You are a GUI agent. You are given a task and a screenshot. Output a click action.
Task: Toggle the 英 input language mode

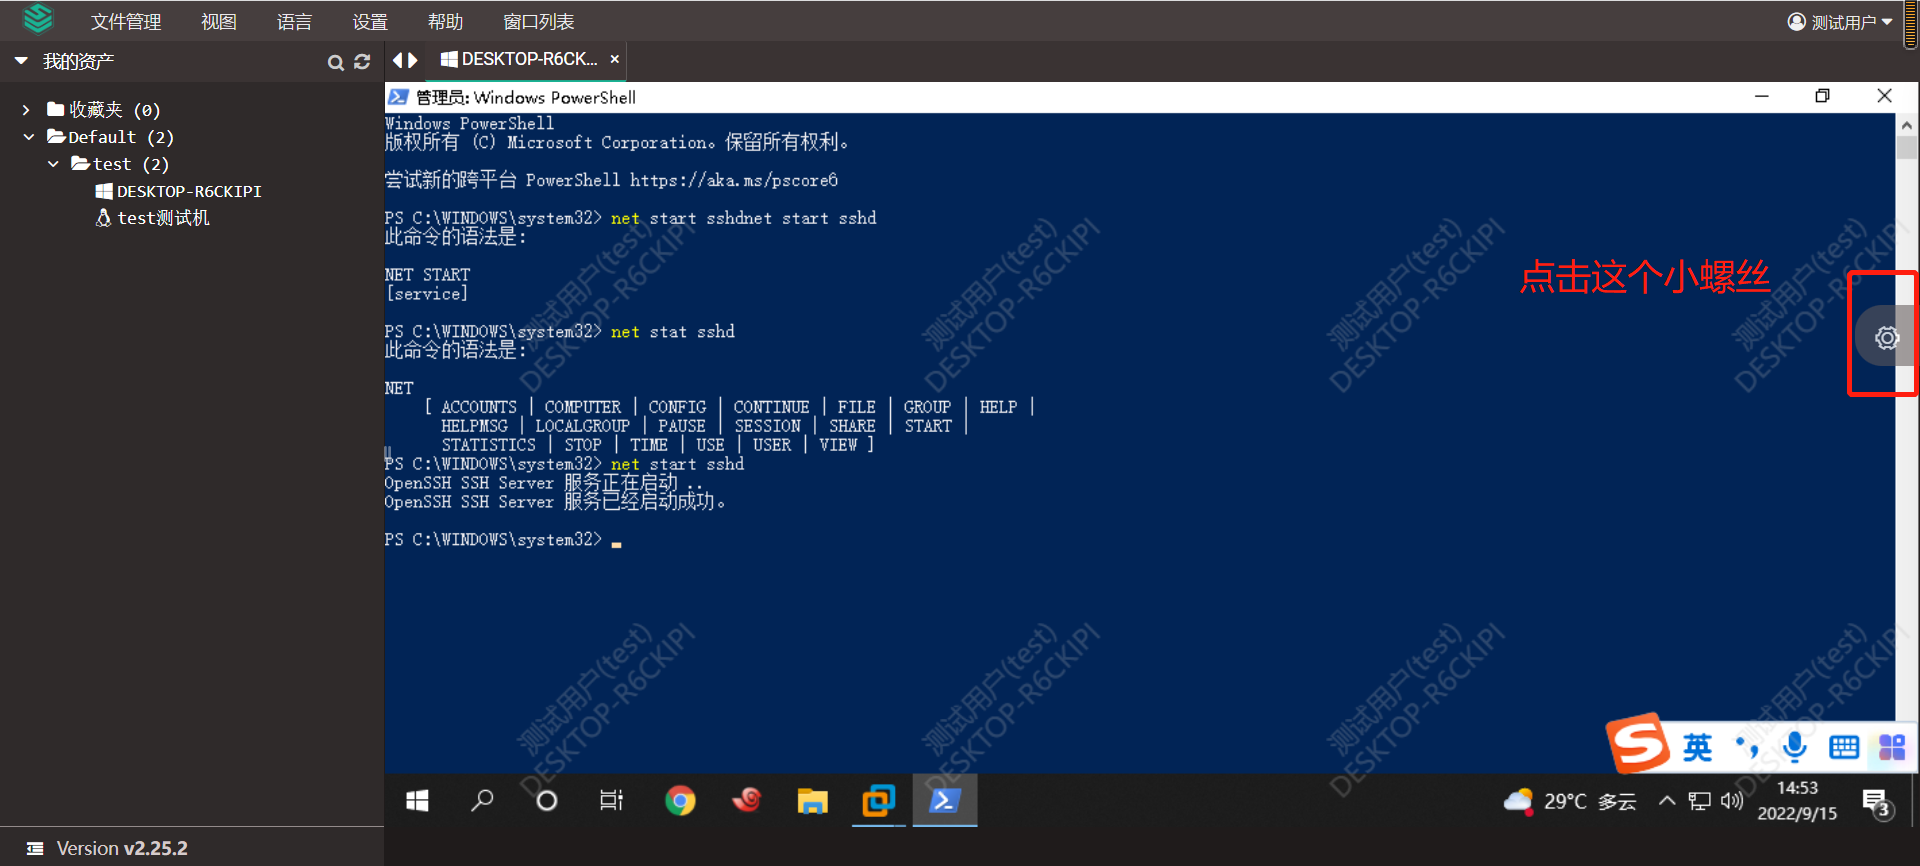coord(1697,747)
